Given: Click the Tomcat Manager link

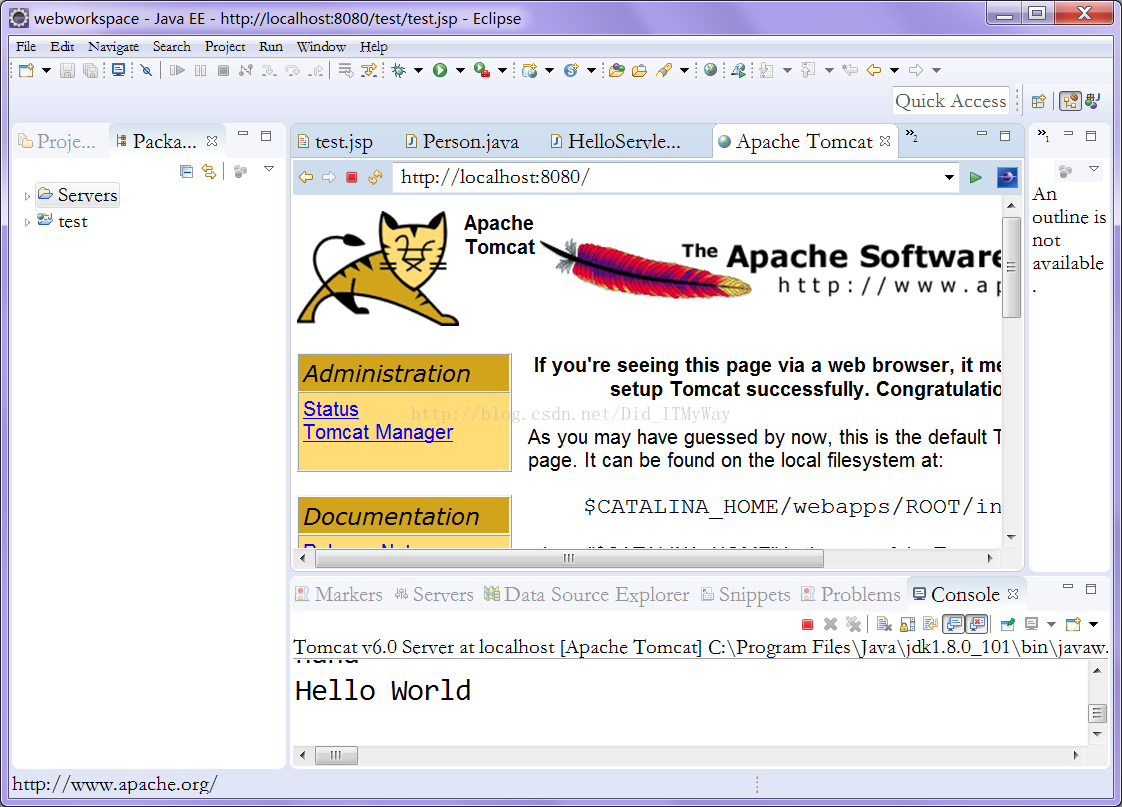Looking at the screenshot, I should [x=378, y=432].
